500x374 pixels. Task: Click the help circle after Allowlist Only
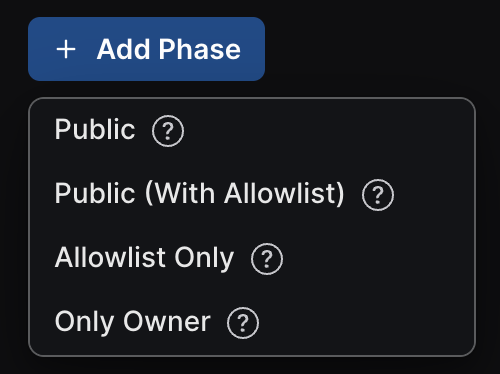pyautogui.click(x=267, y=259)
